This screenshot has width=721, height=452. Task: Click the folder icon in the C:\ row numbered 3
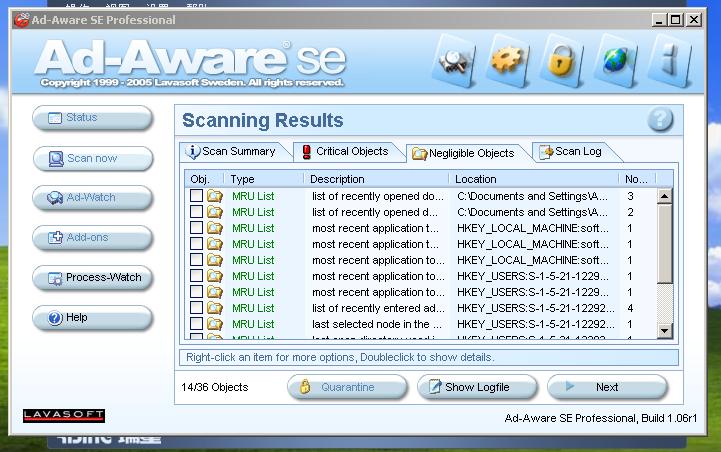pos(214,196)
